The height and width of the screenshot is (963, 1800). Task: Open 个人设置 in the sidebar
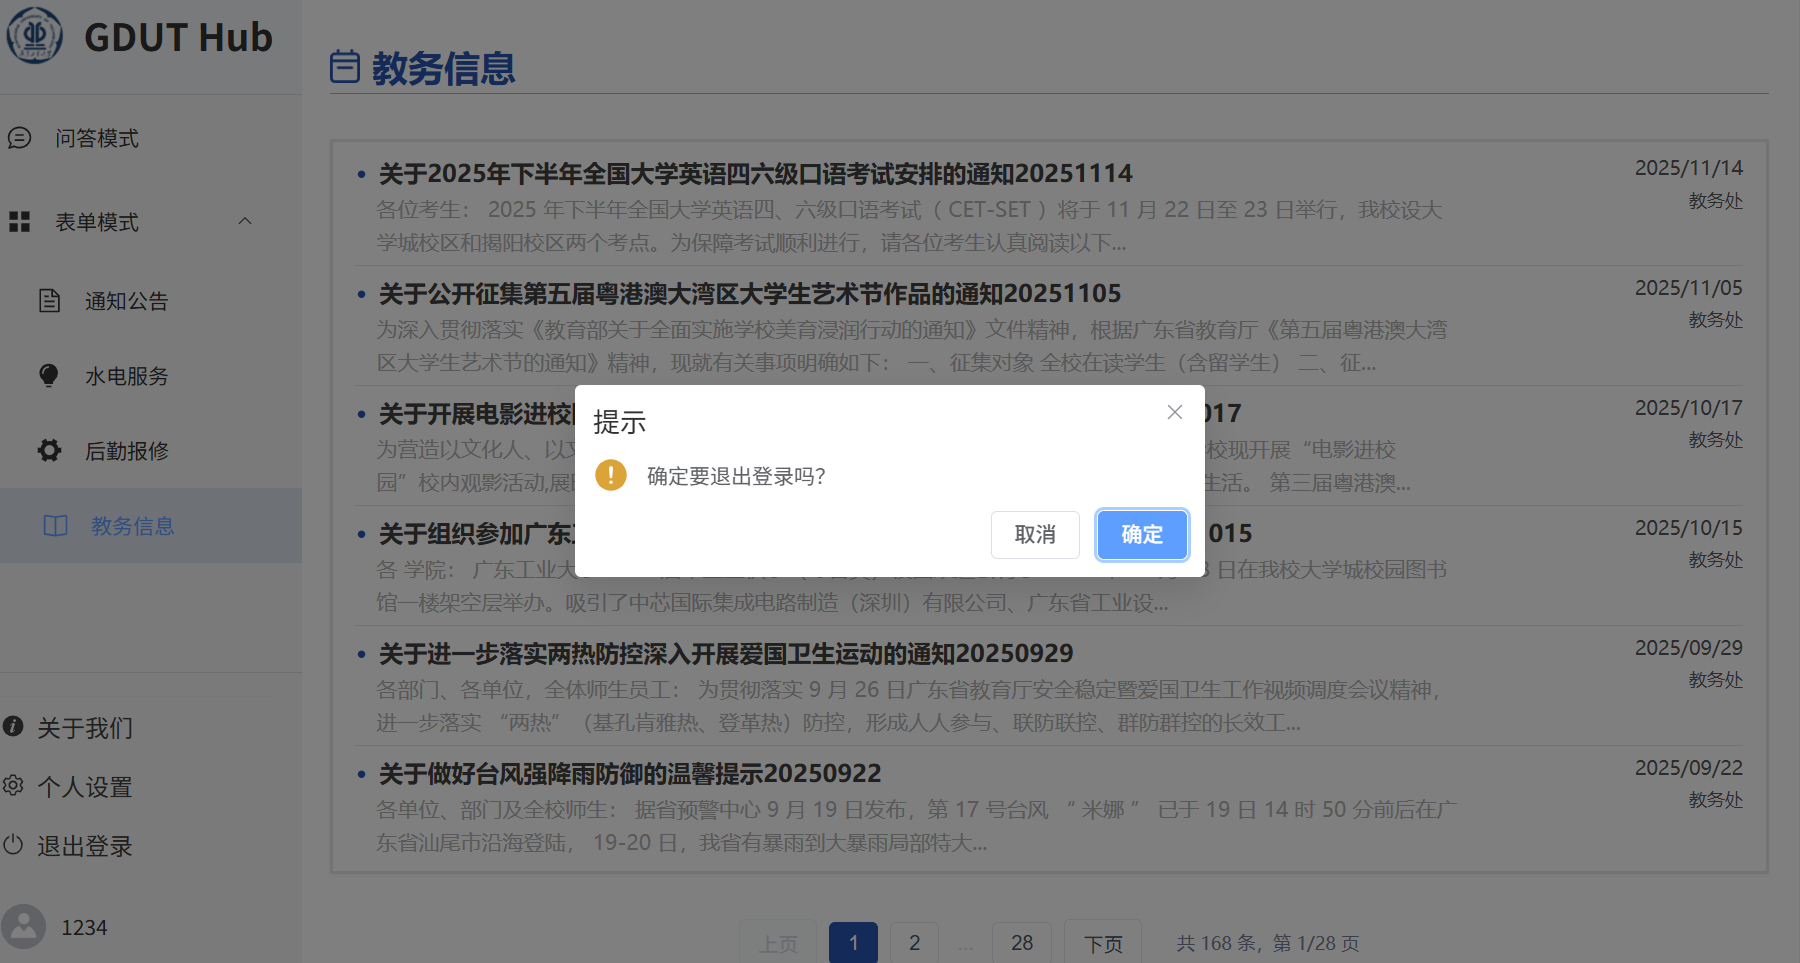pos(85,787)
